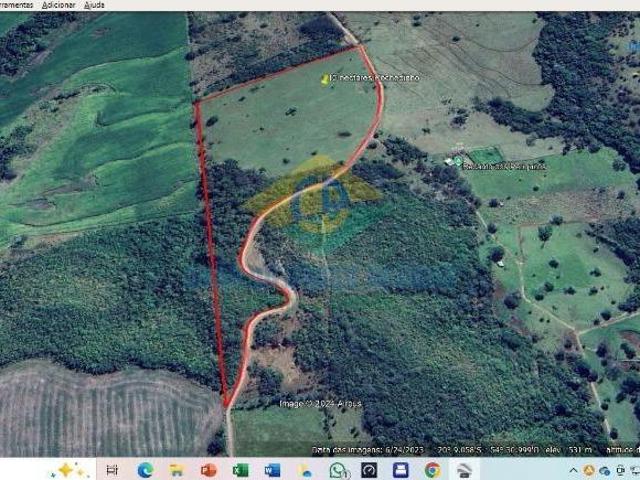Open the Adicionar menu
This screenshot has height=480, width=640.
[x=58, y=5]
